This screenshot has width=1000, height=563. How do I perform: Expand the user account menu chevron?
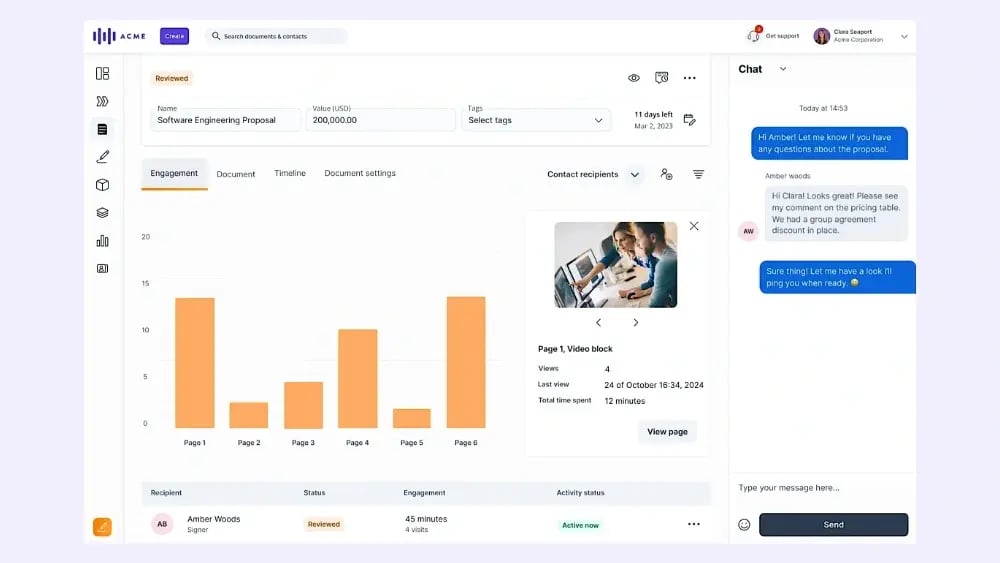tap(904, 36)
